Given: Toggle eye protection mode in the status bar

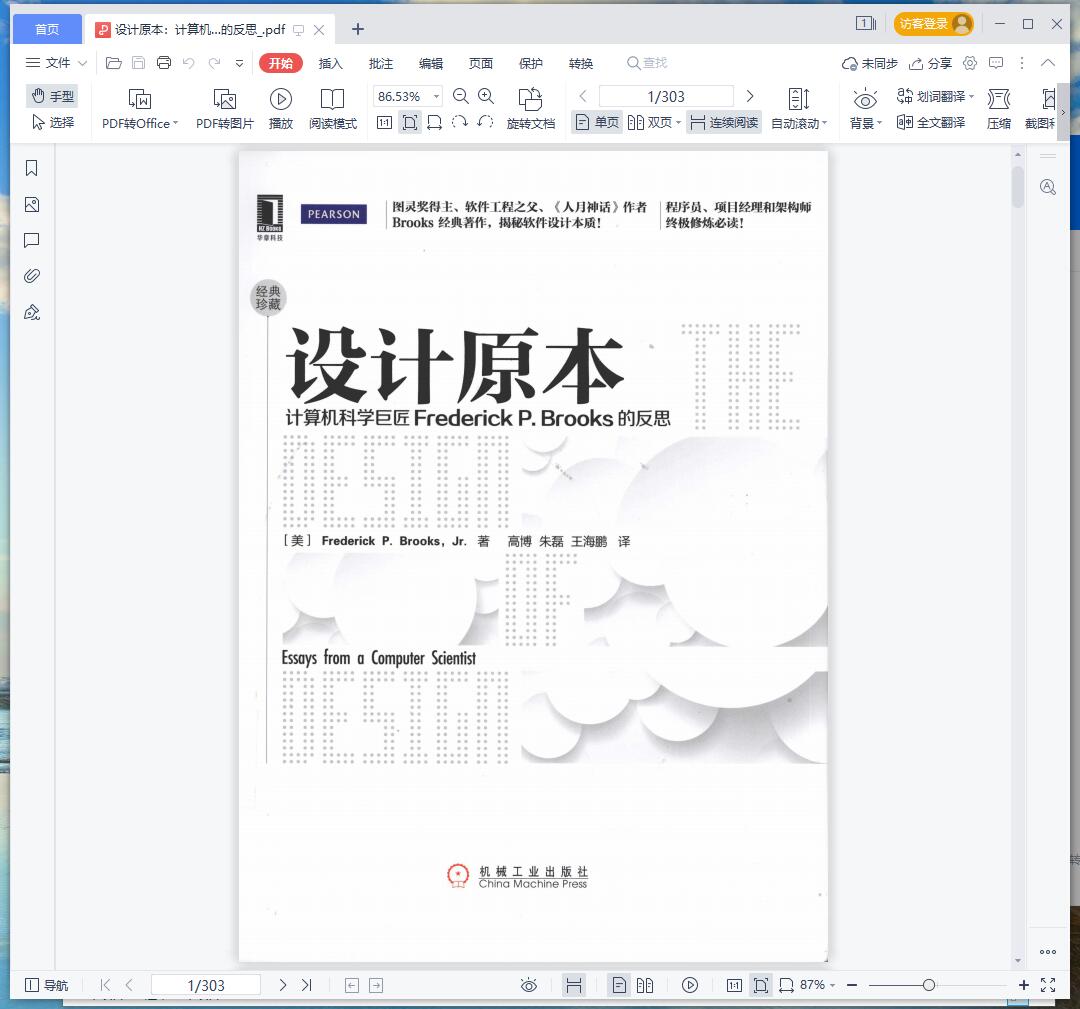Looking at the screenshot, I should coord(528,985).
